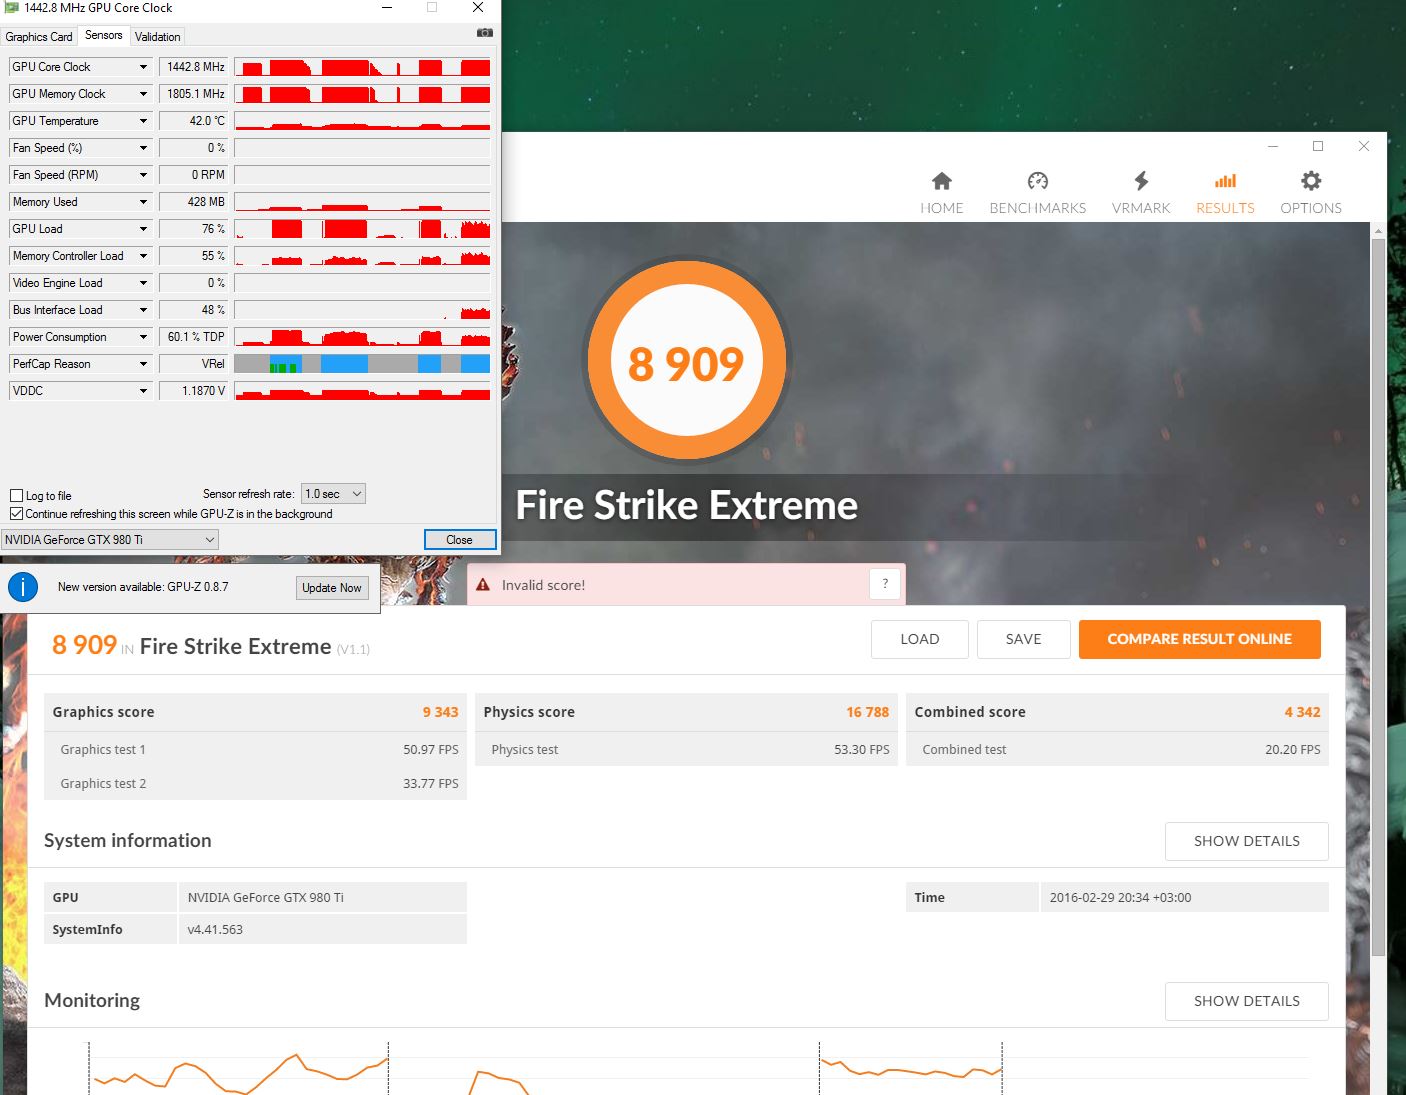The image size is (1406, 1095).
Task: Click the Time value 2016-02-29 20:34 +03:00
Action: point(1120,897)
